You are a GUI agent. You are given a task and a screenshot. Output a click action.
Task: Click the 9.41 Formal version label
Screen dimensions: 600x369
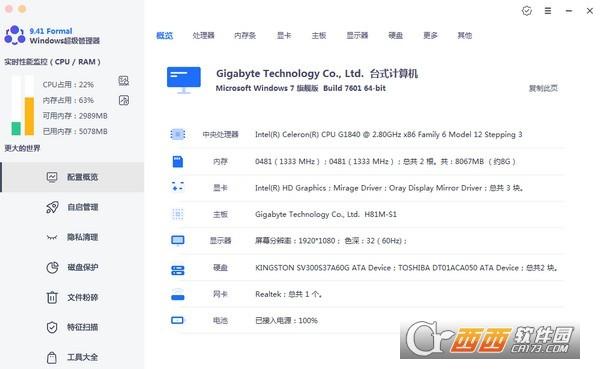click(51, 31)
